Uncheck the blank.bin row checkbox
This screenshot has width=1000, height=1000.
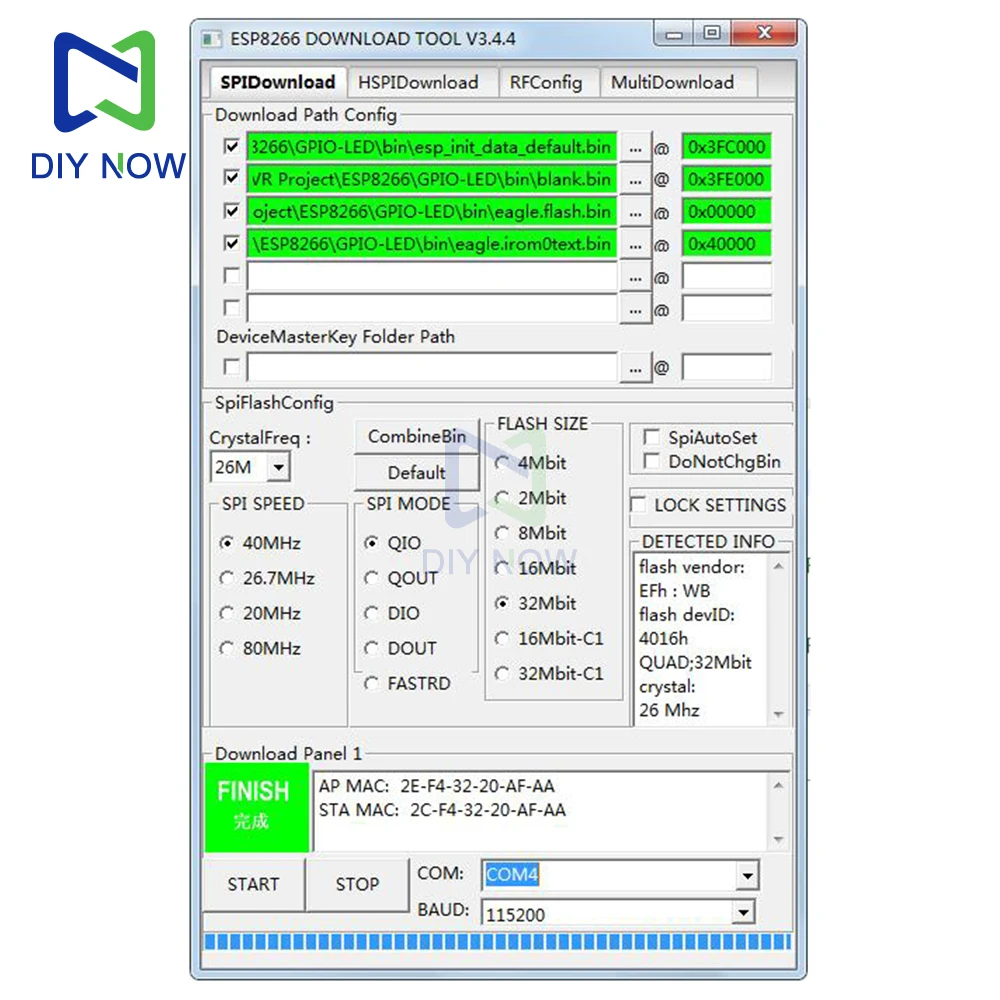coord(232,178)
